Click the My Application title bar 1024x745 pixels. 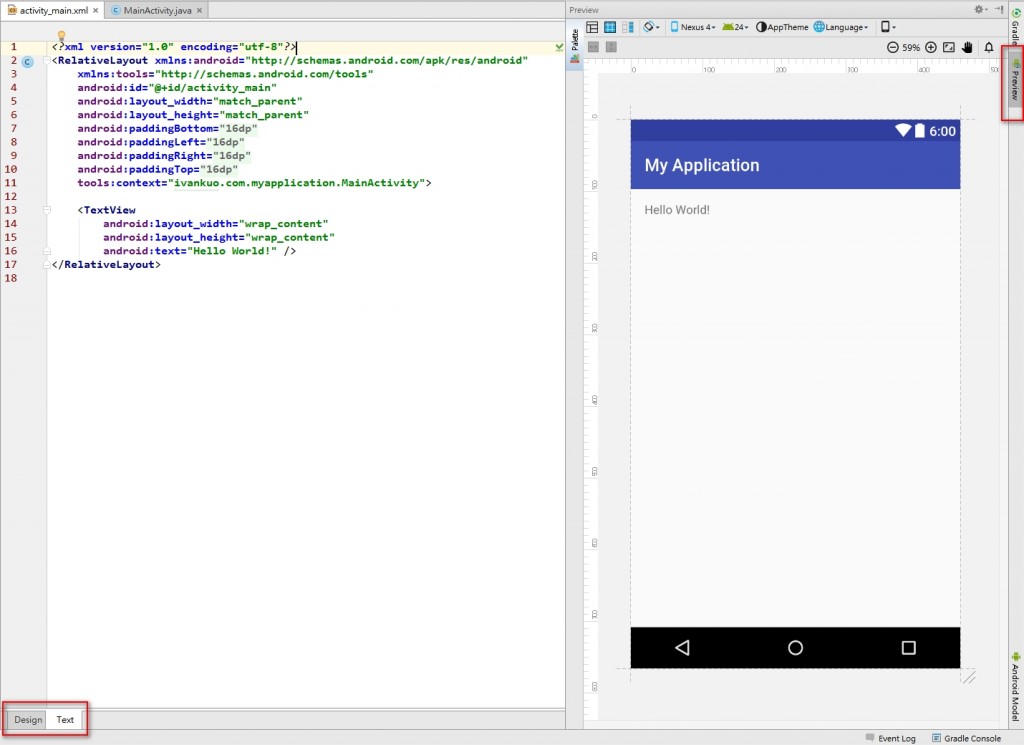click(x=795, y=165)
